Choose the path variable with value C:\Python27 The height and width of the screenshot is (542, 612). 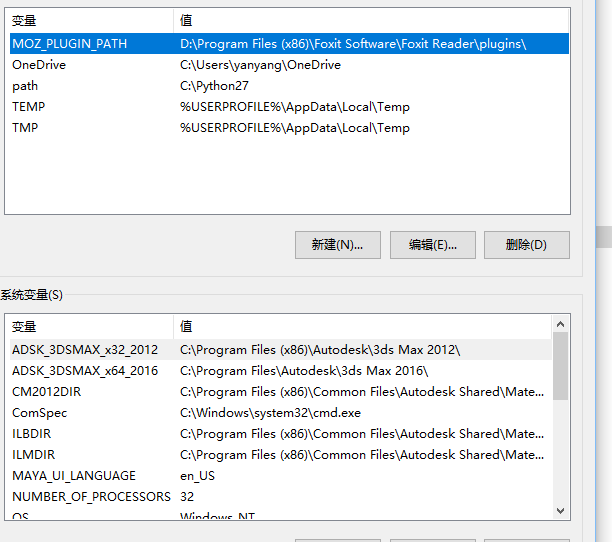(25, 86)
